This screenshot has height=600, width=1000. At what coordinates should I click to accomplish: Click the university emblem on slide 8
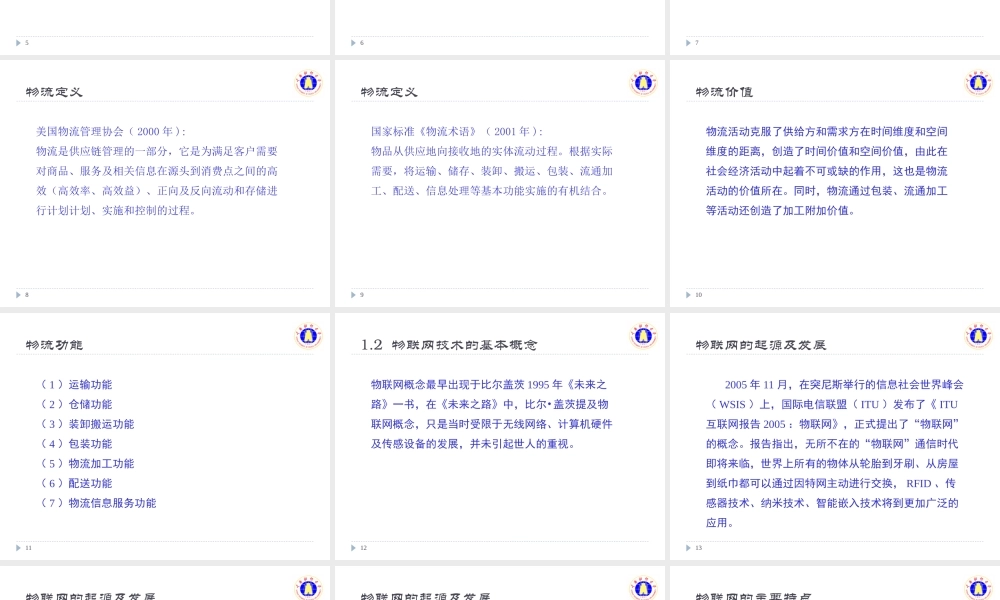pyautogui.click(x=309, y=83)
